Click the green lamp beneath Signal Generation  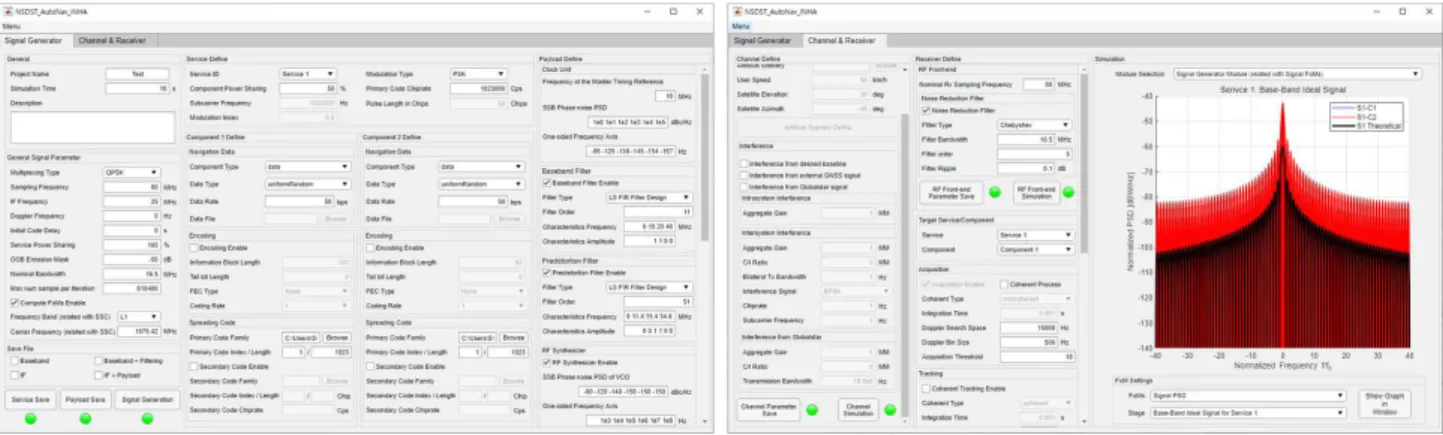pos(145,418)
